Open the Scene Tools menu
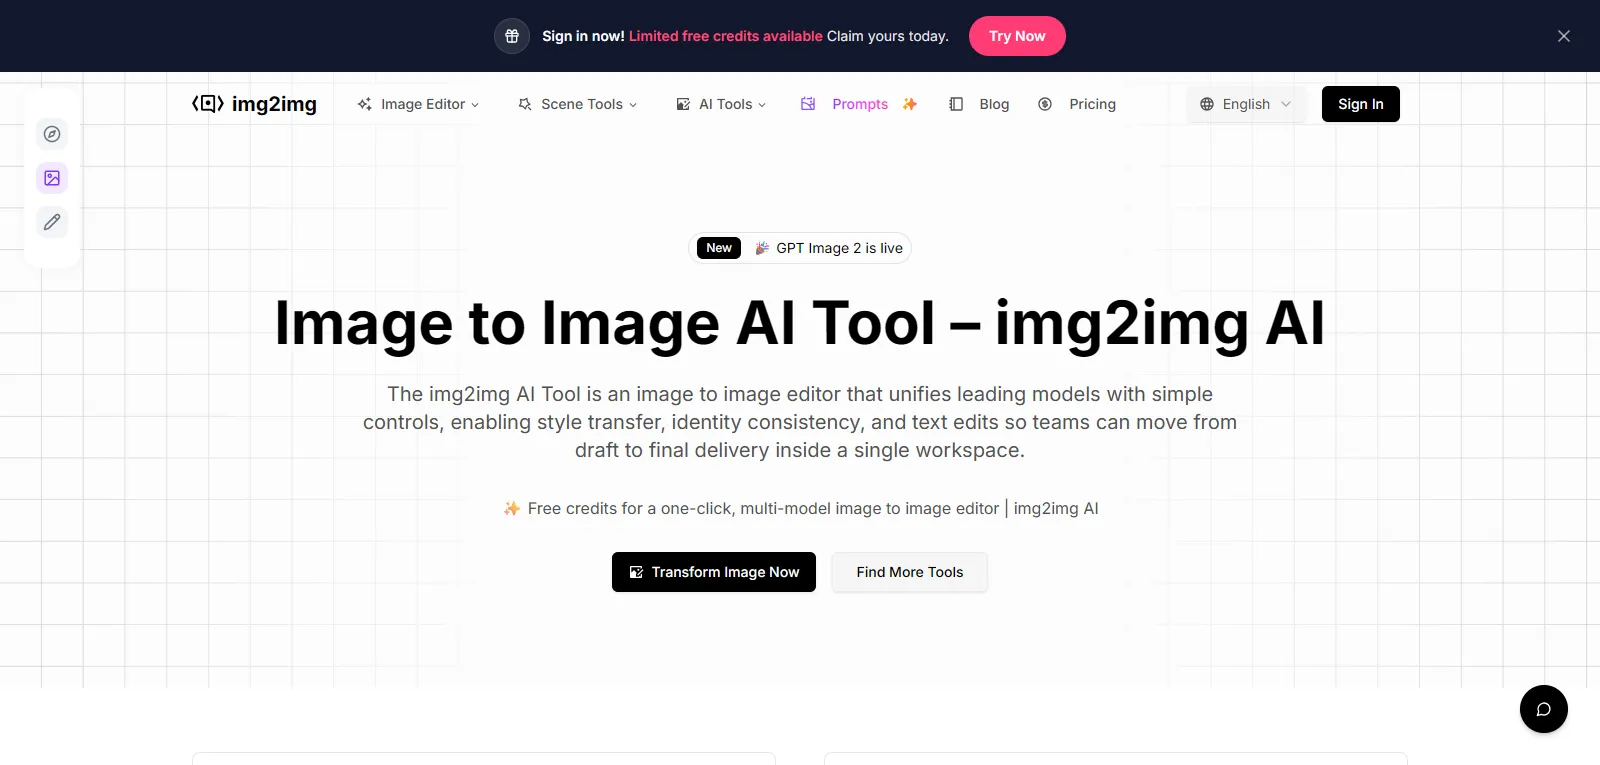 (x=577, y=104)
